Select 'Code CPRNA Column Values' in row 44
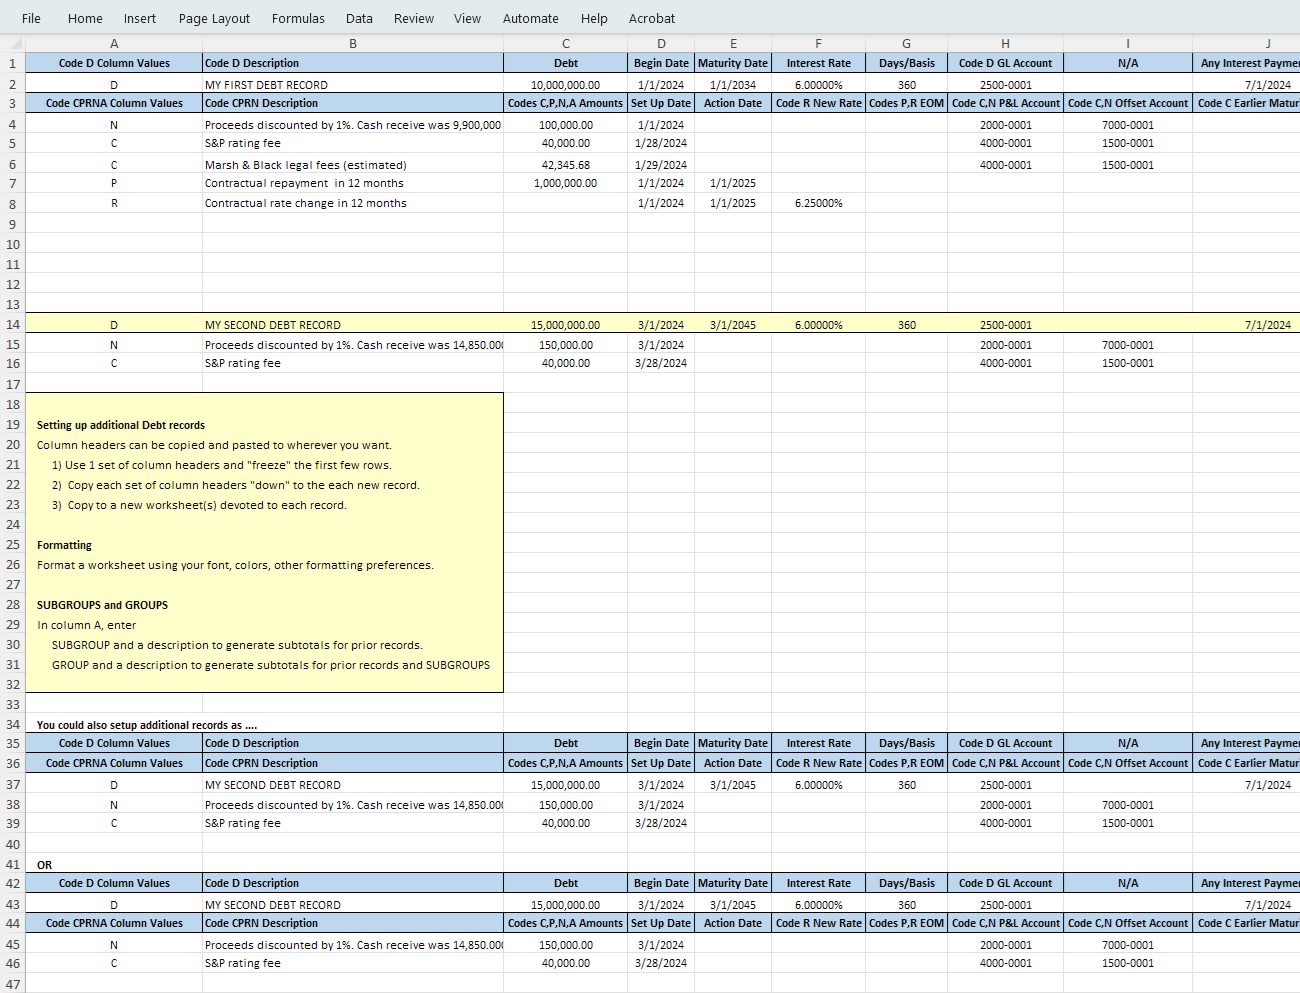1300x993 pixels. pyautogui.click(x=114, y=923)
